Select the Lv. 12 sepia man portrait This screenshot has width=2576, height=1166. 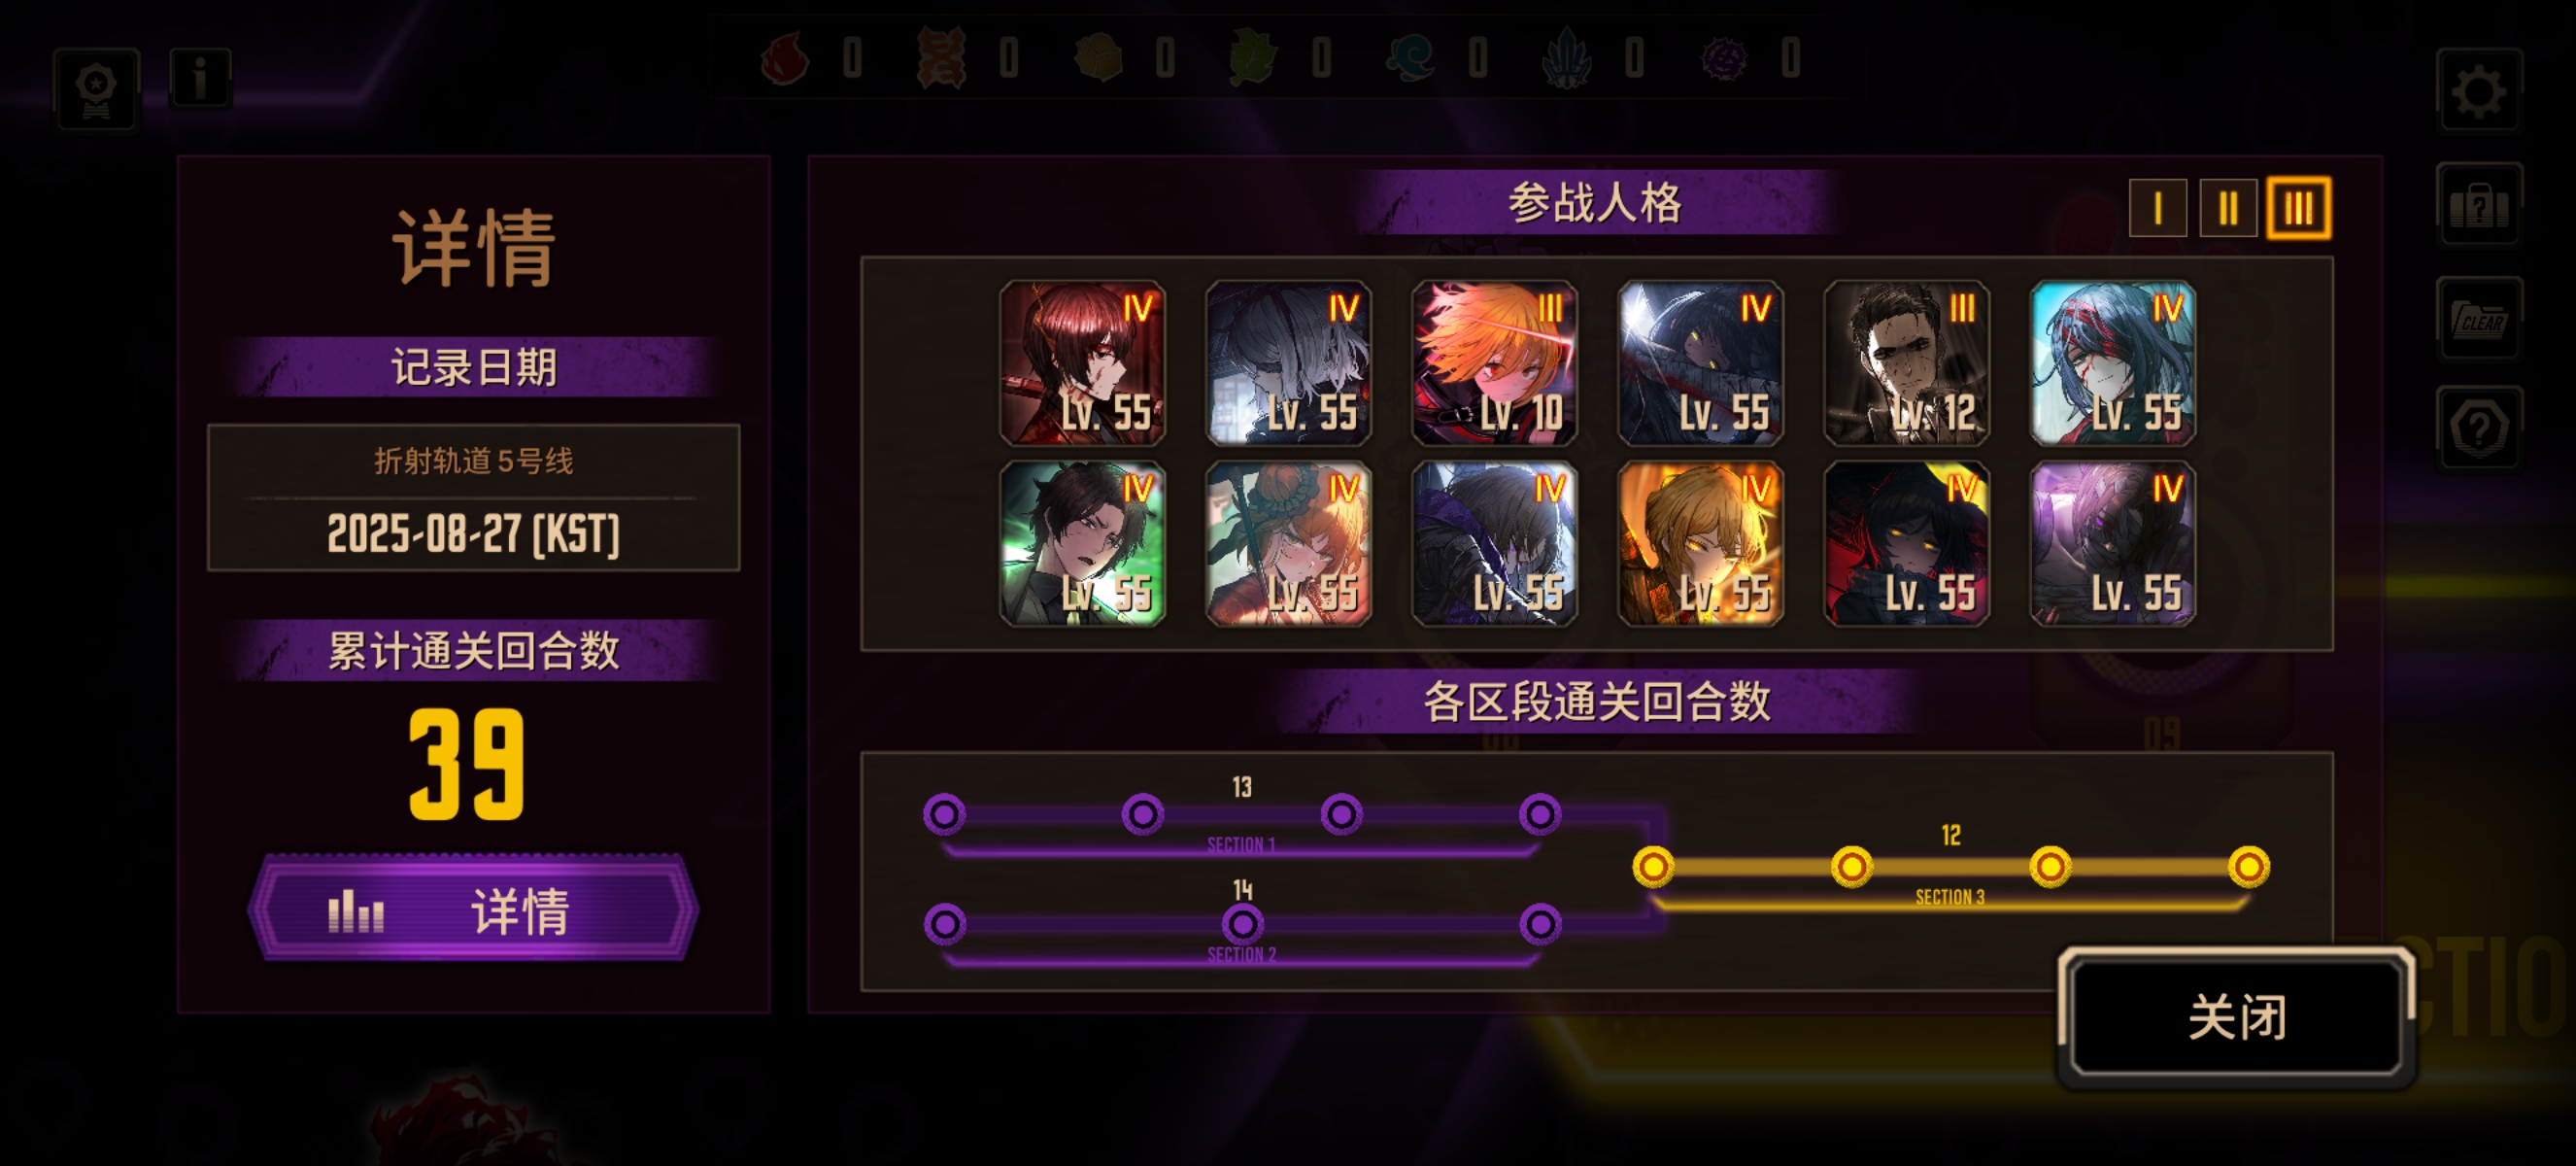coord(1906,363)
